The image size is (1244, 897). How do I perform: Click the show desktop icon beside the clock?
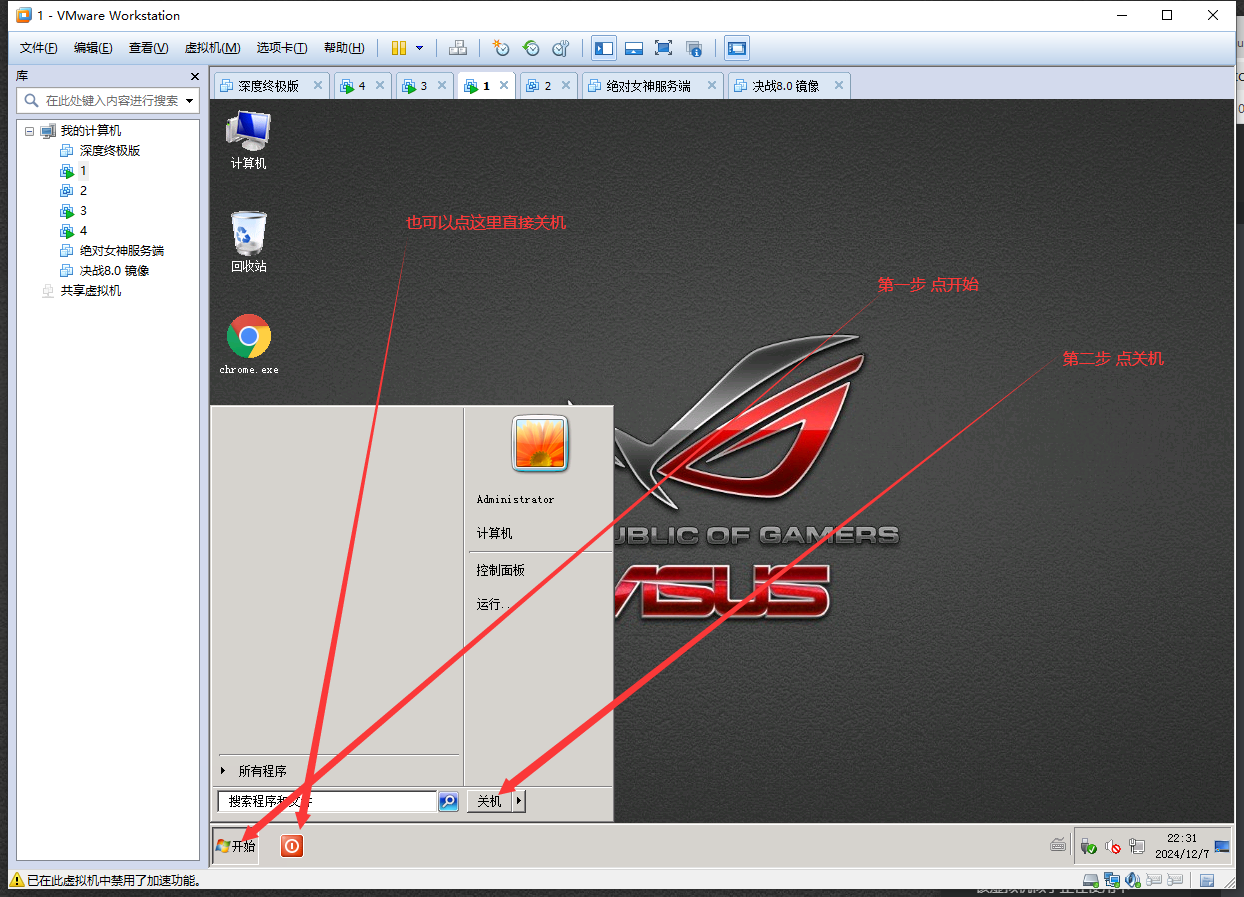click(1222, 846)
